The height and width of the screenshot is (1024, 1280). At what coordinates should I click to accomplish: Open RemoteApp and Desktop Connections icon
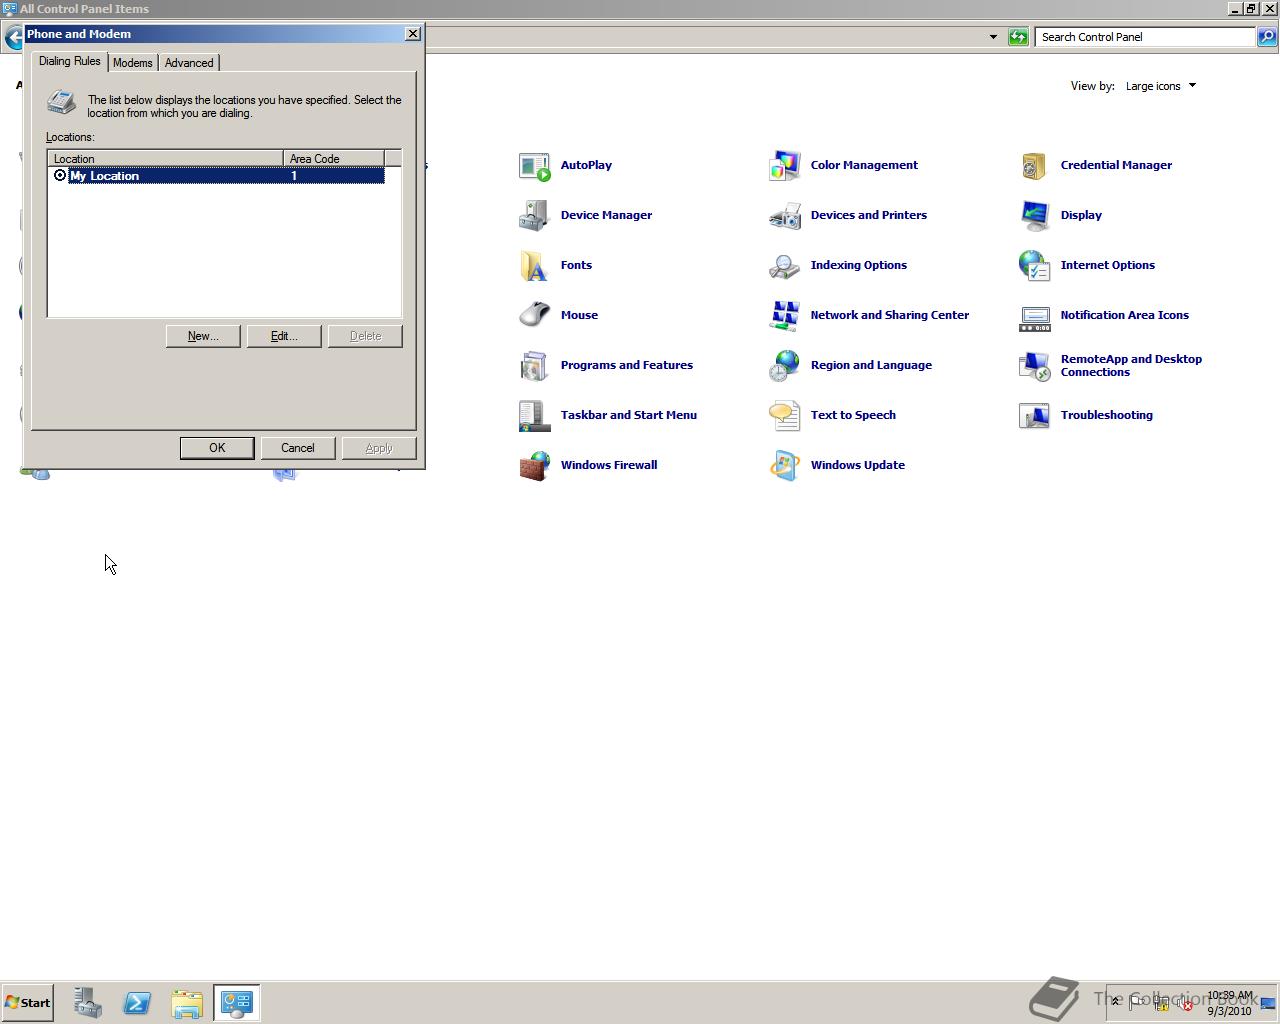[1035, 366]
